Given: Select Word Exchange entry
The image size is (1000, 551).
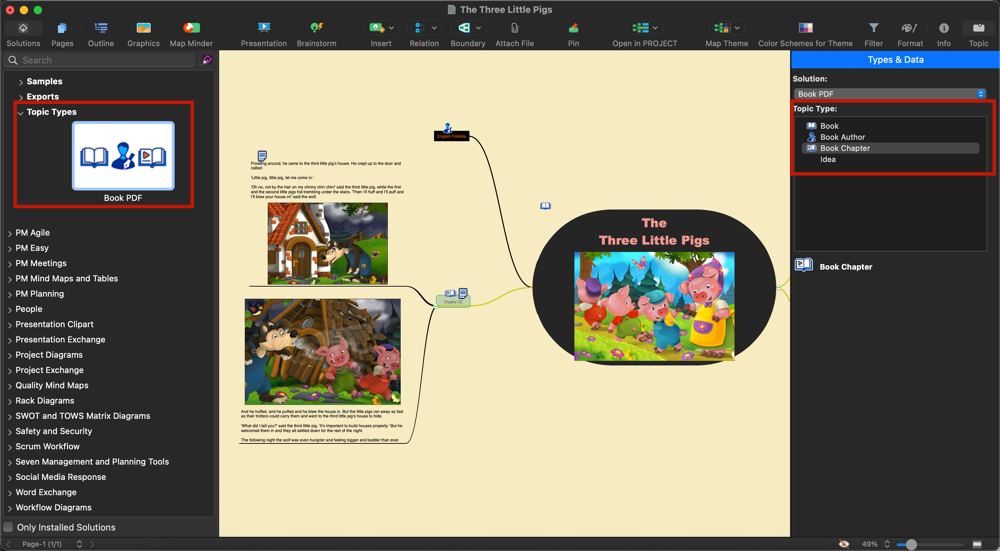Looking at the screenshot, I should point(46,493).
